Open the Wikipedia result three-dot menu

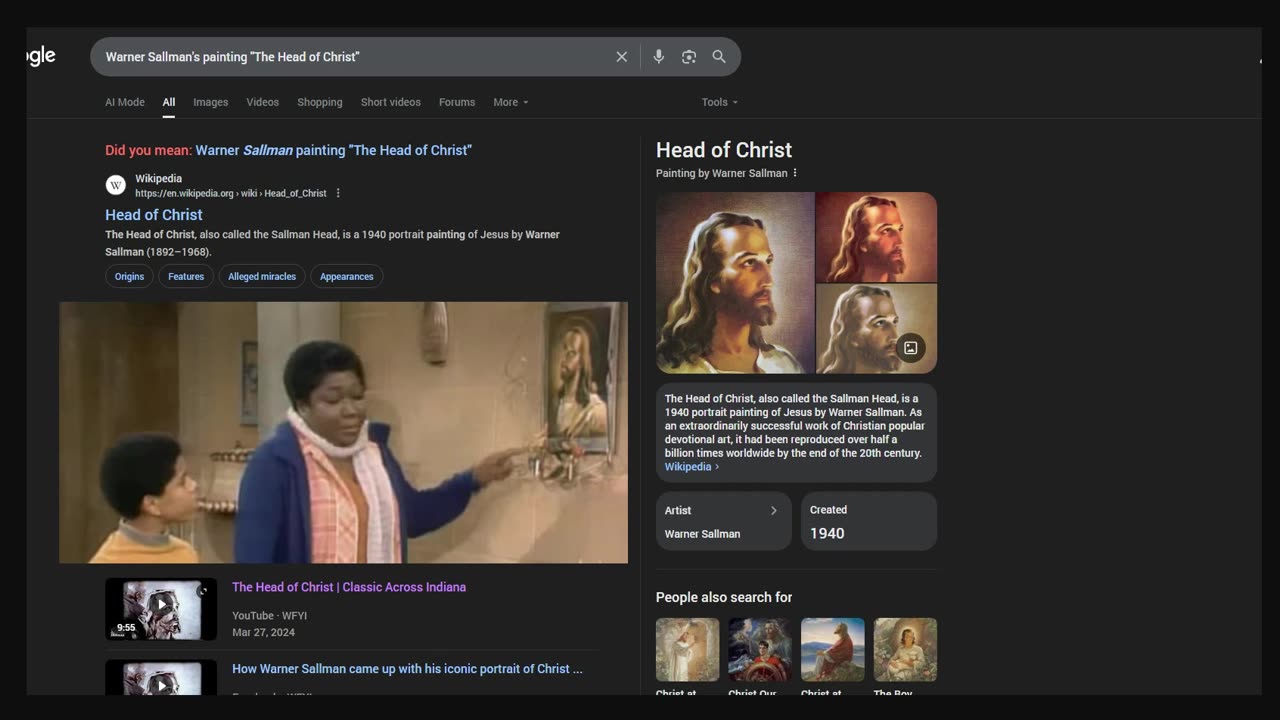[338, 193]
